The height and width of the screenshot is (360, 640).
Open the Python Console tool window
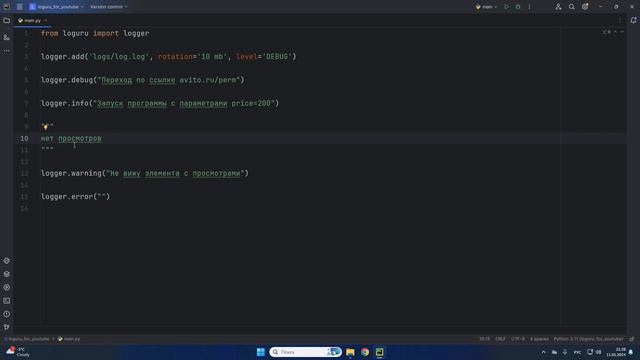pos(7,260)
